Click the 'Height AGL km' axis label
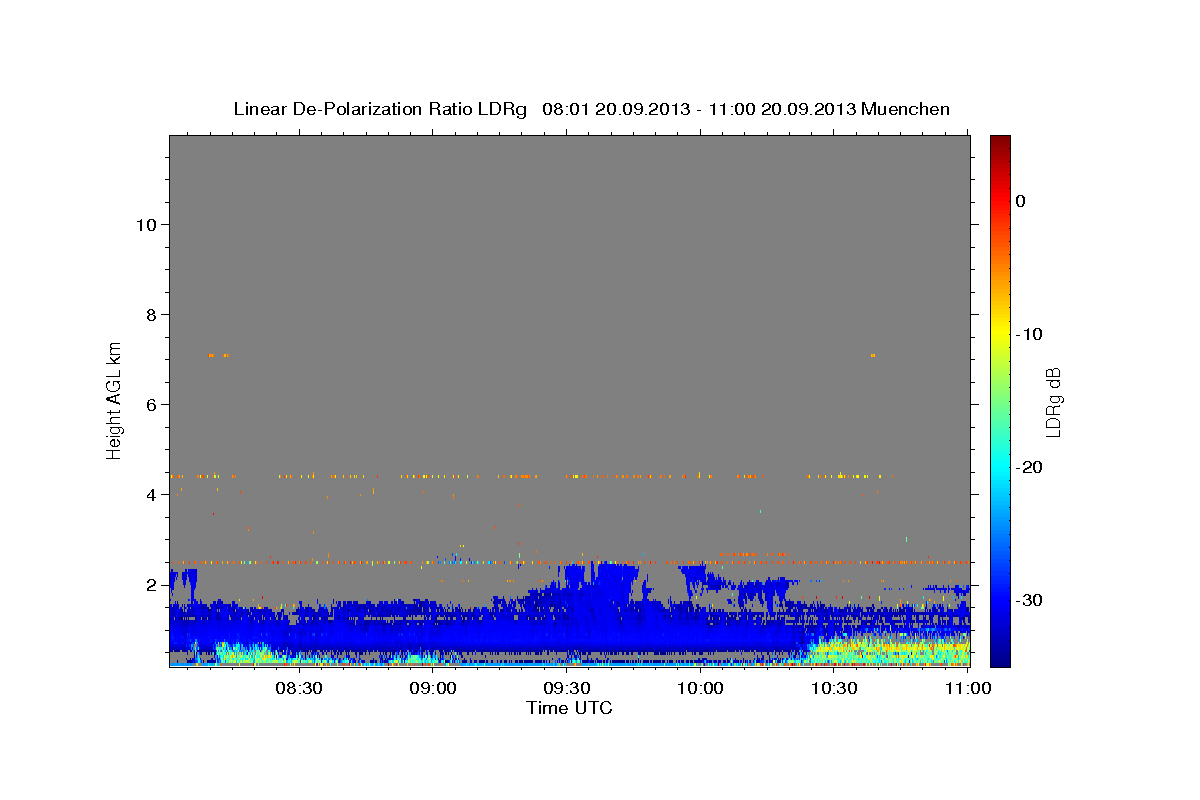This screenshot has height=800, width=1200. 115,400
